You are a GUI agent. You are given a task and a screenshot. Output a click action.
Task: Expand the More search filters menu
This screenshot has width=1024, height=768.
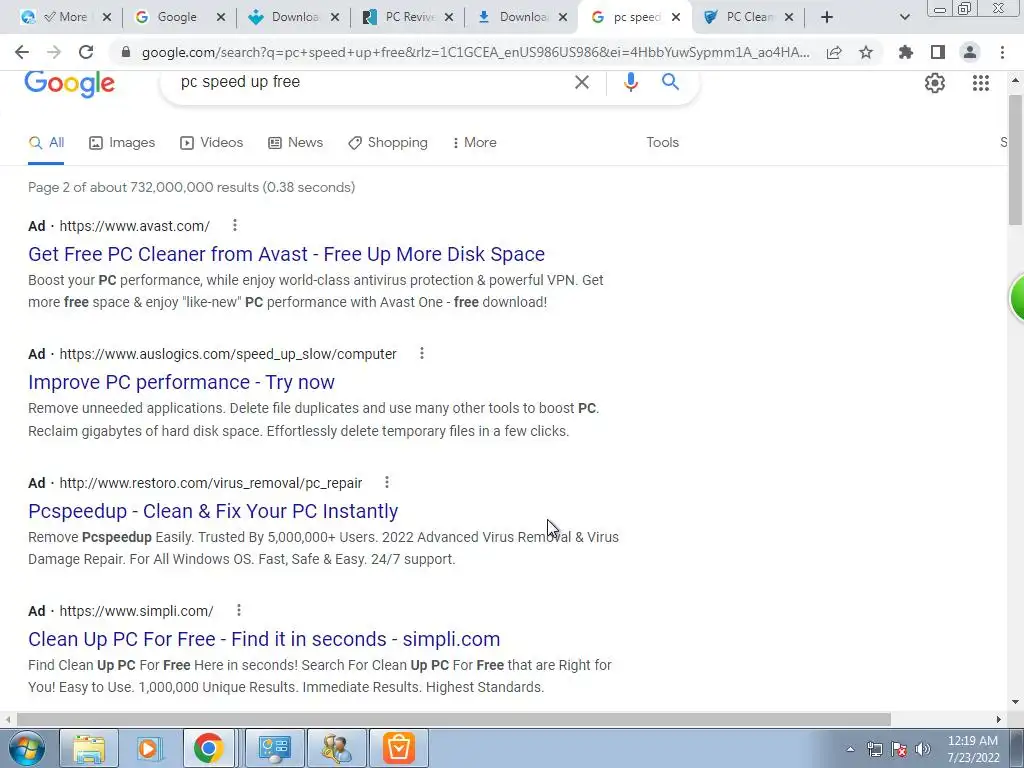[474, 142]
